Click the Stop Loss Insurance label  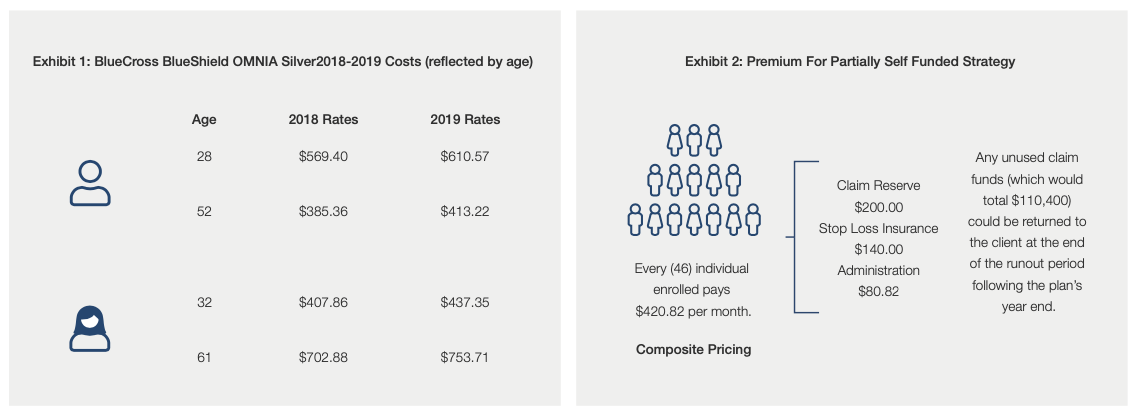pos(878,229)
